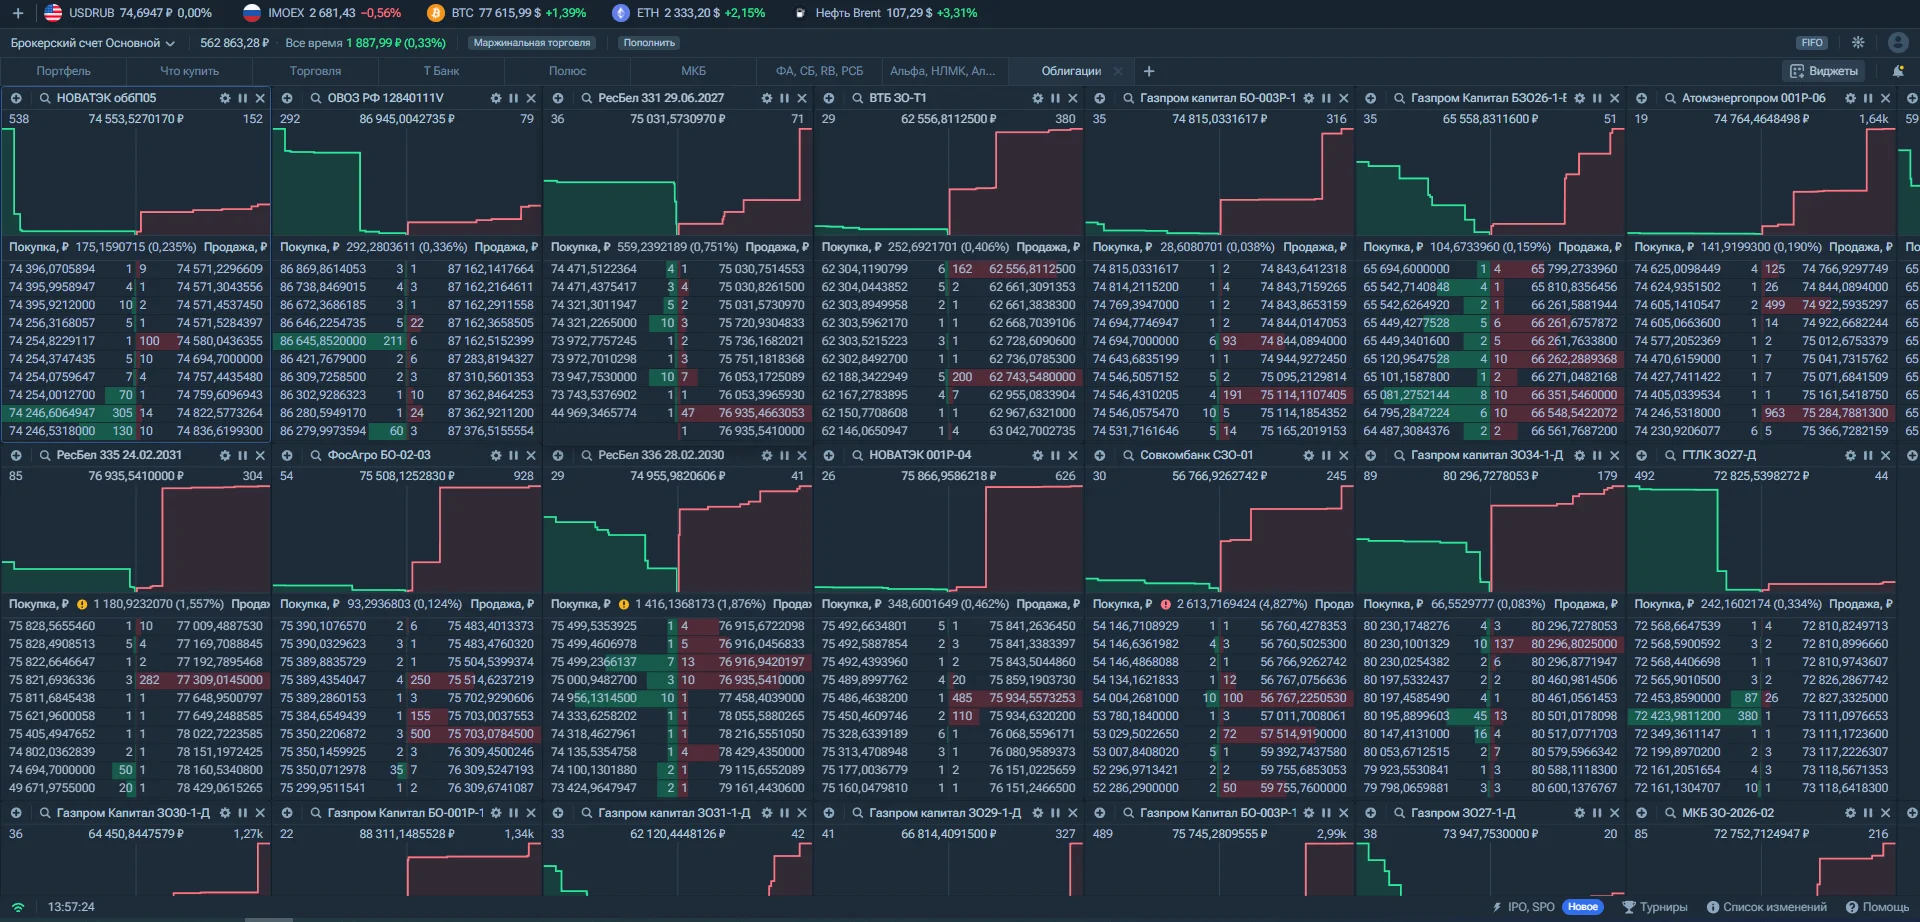1920x922 pixels.
Task: Click the snowflake icon next to FIFO
Action: pyautogui.click(x=1858, y=42)
